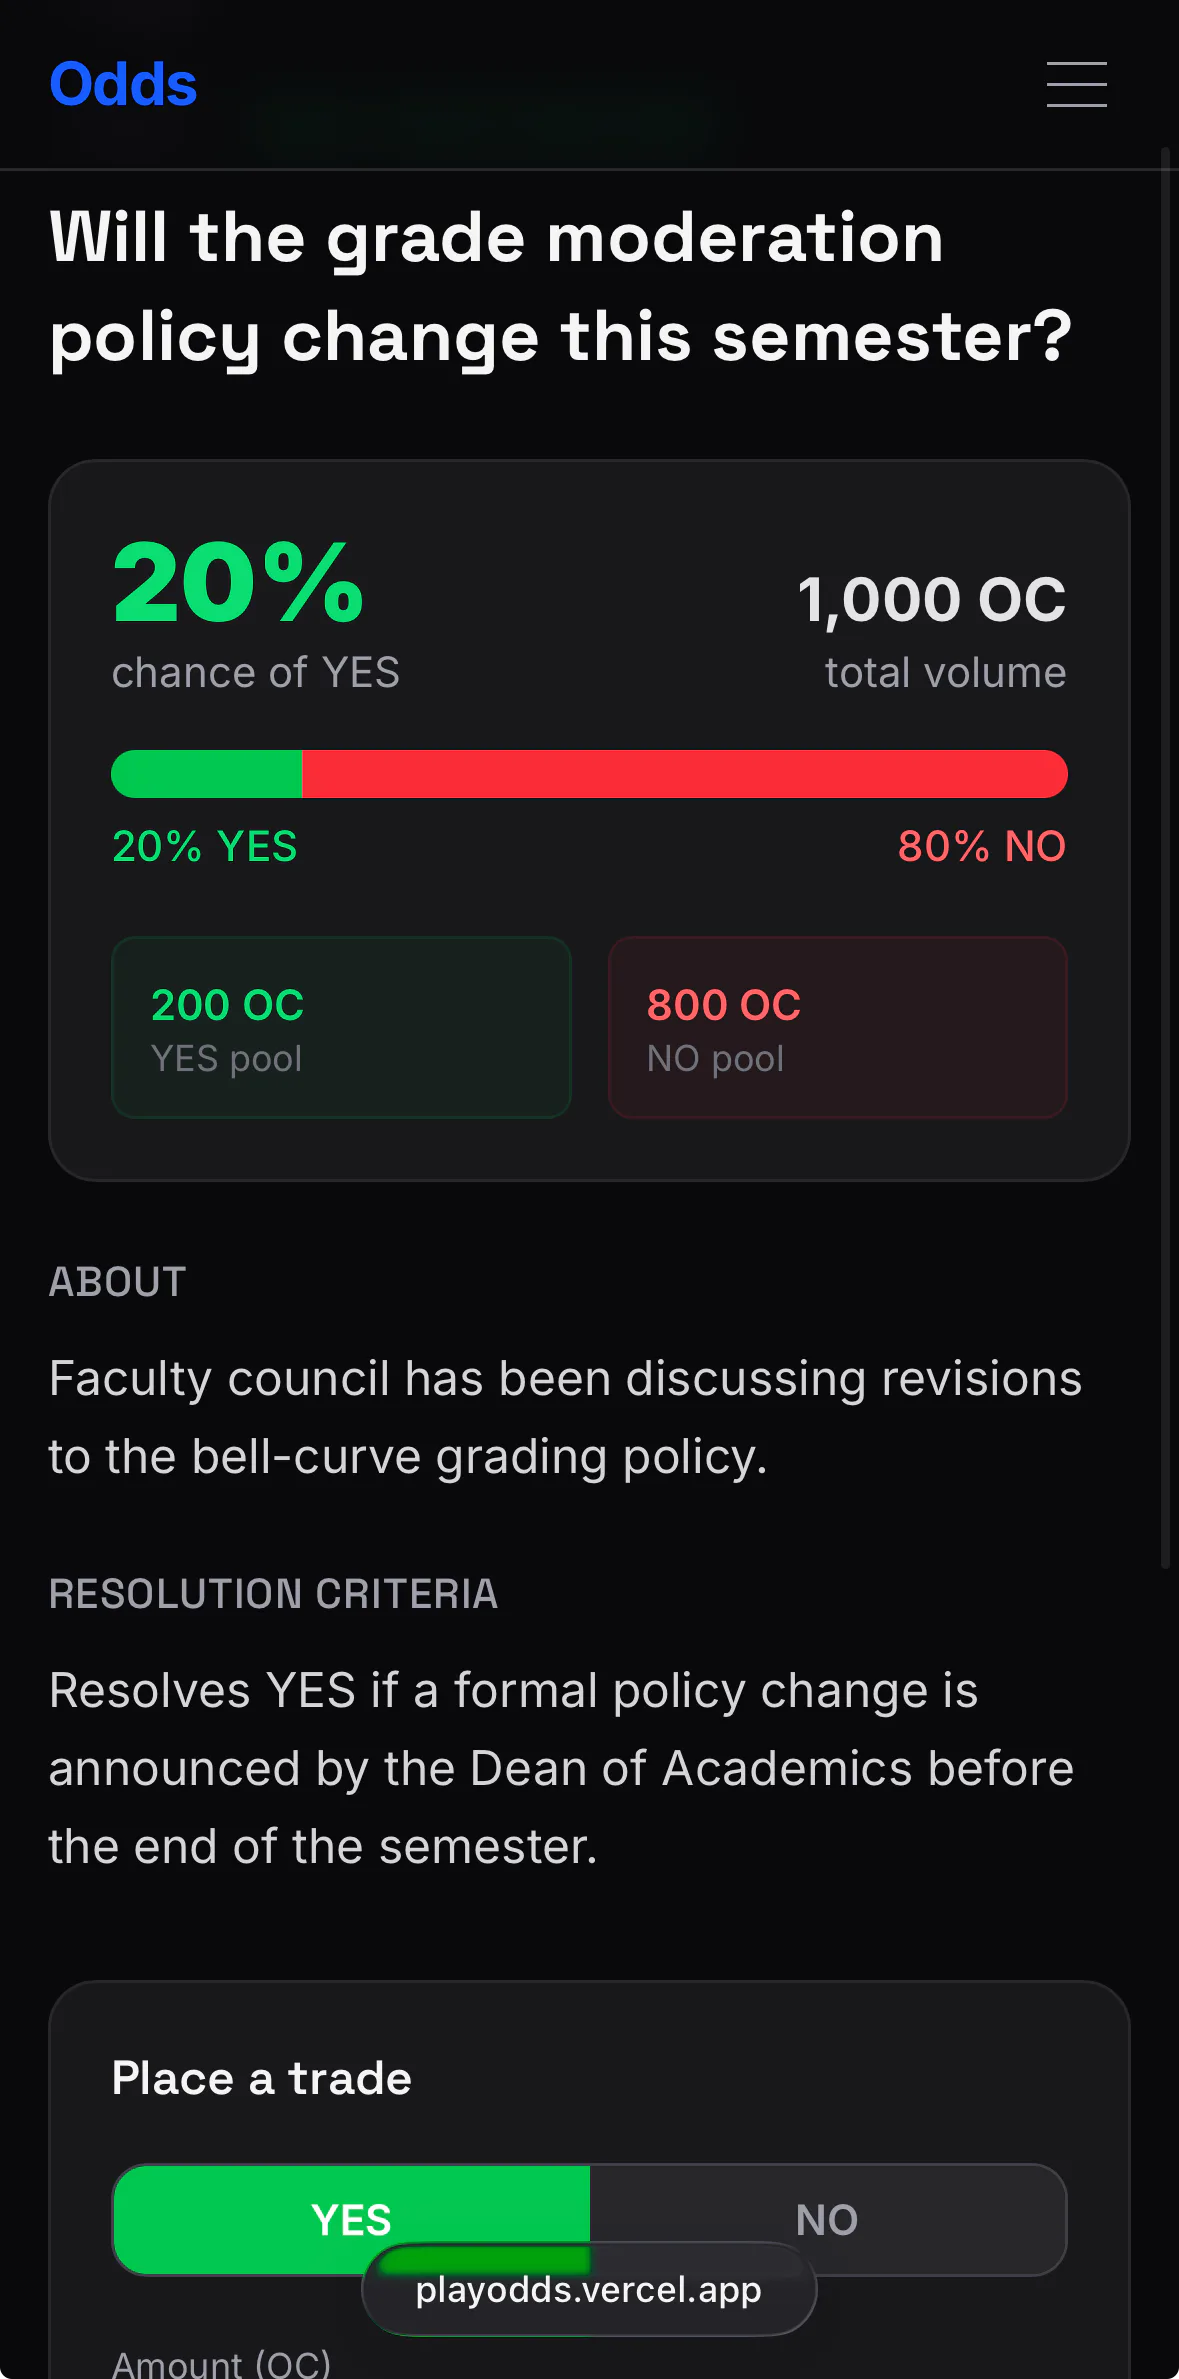Click green YES portion of probability bar

pos(207,774)
